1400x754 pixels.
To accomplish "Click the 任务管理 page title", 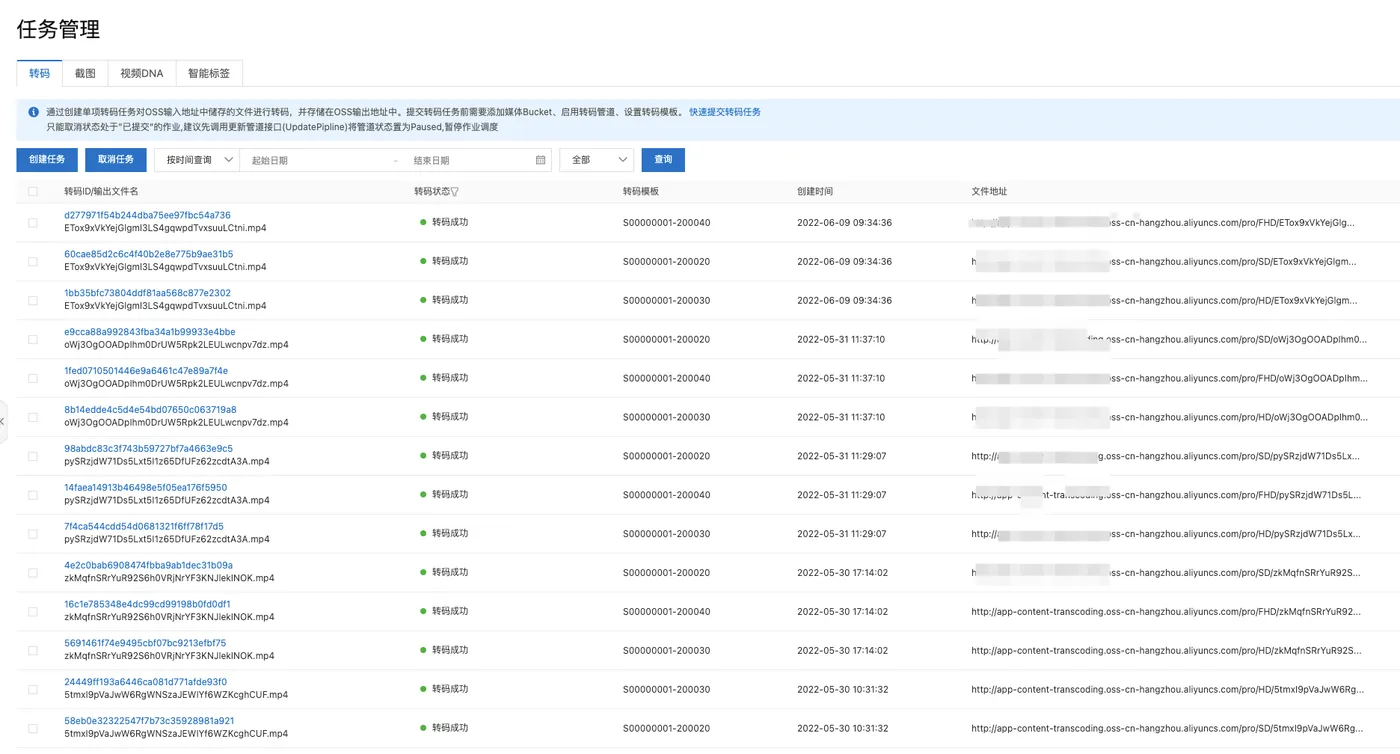I will click(59, 29).
